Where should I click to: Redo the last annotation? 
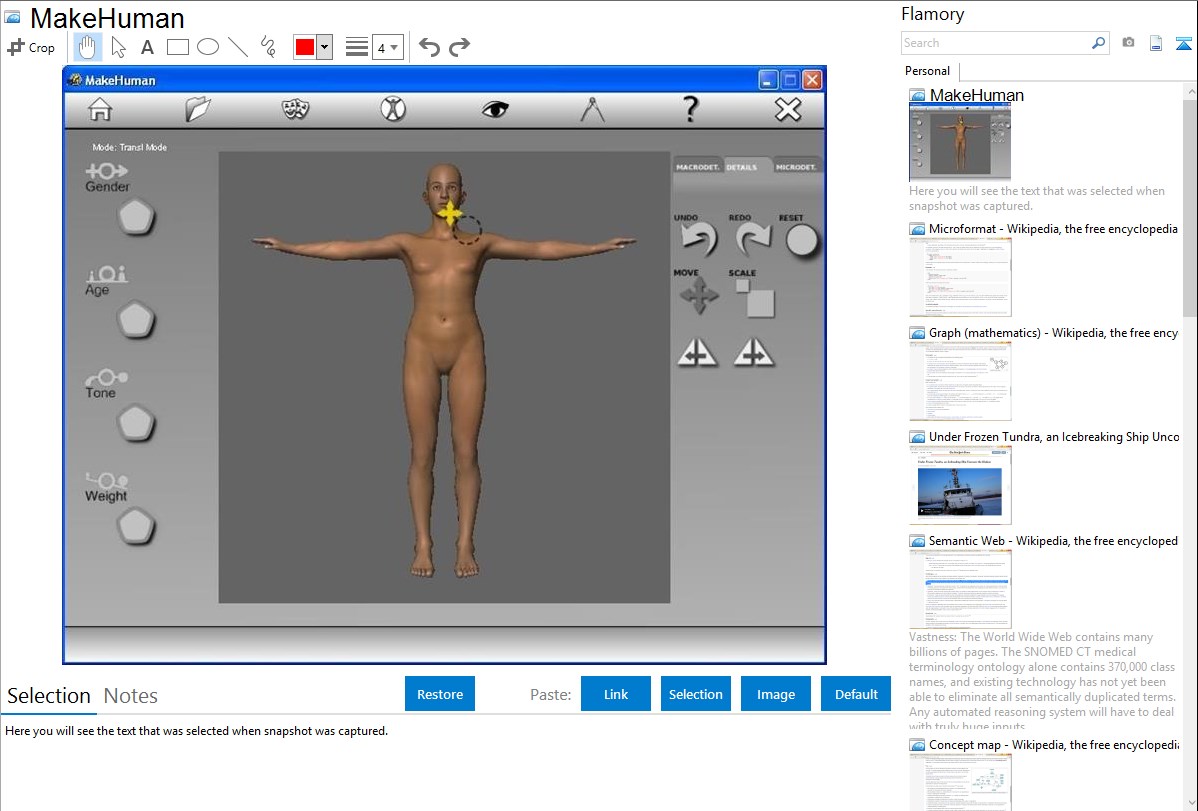(459, 47)
